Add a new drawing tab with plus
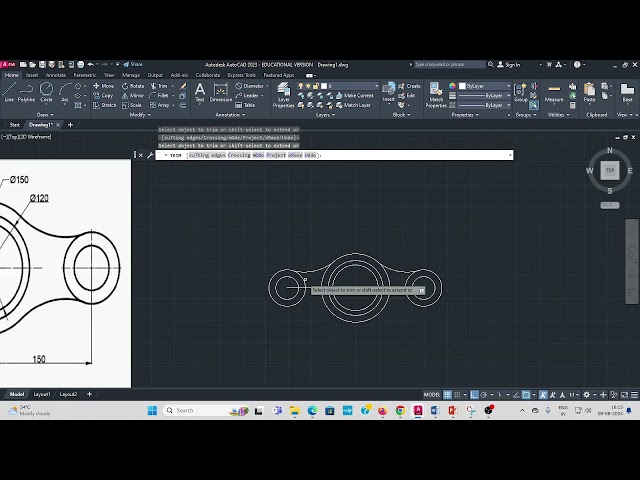640x480 pixels. coord(70,125)
